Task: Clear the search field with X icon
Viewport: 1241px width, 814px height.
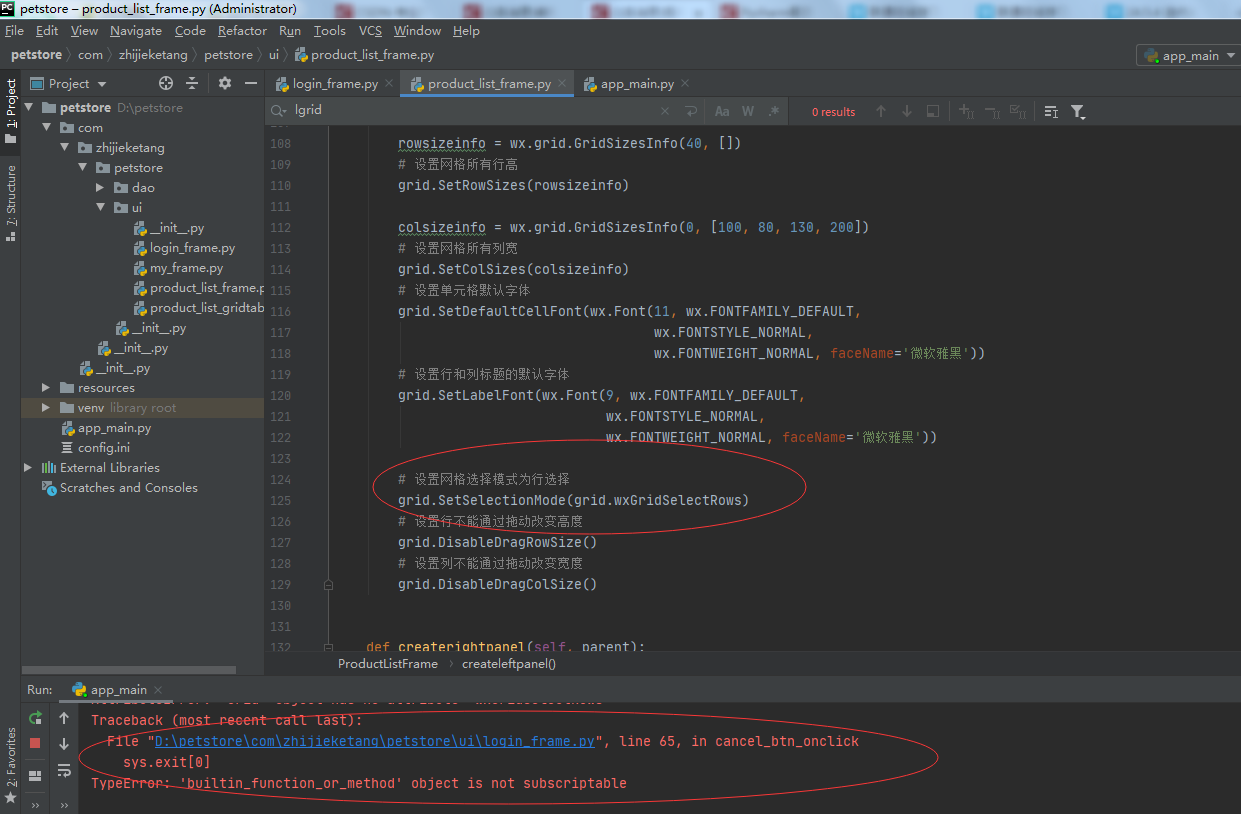Action: [x=665, y=111]
